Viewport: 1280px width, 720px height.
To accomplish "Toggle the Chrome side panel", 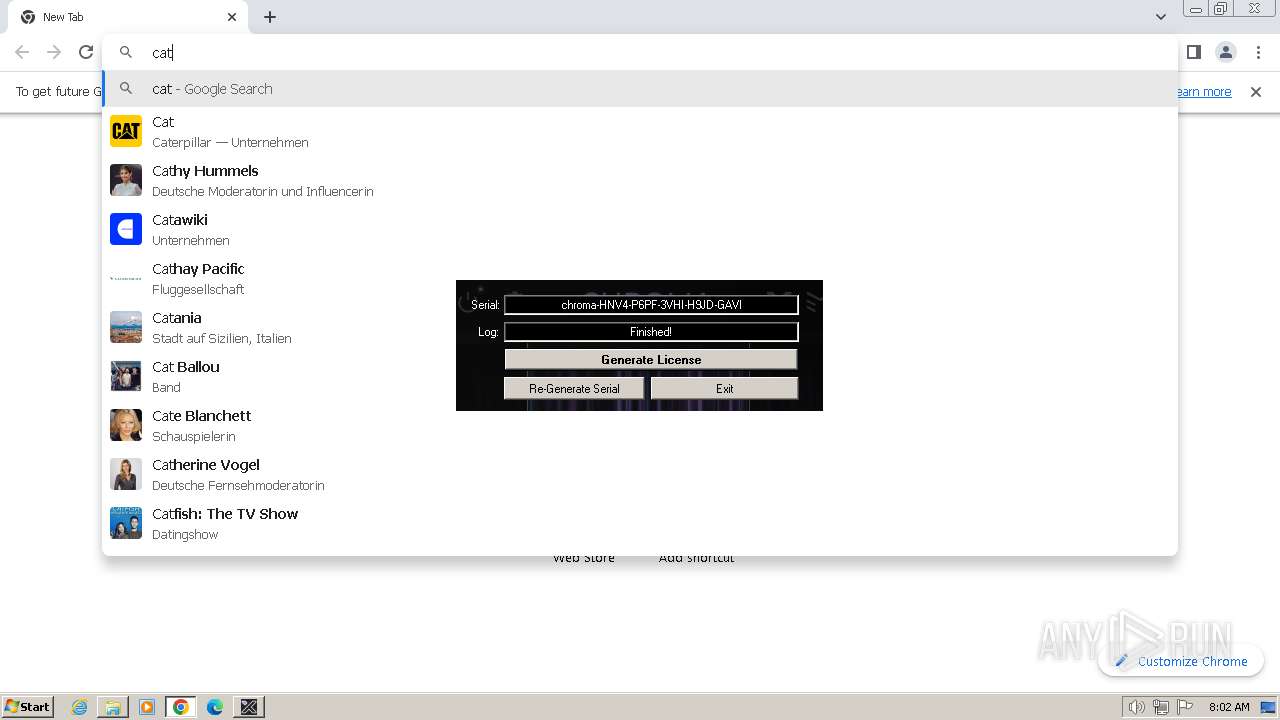I will pyautogui.click(x=1193, y=52).
